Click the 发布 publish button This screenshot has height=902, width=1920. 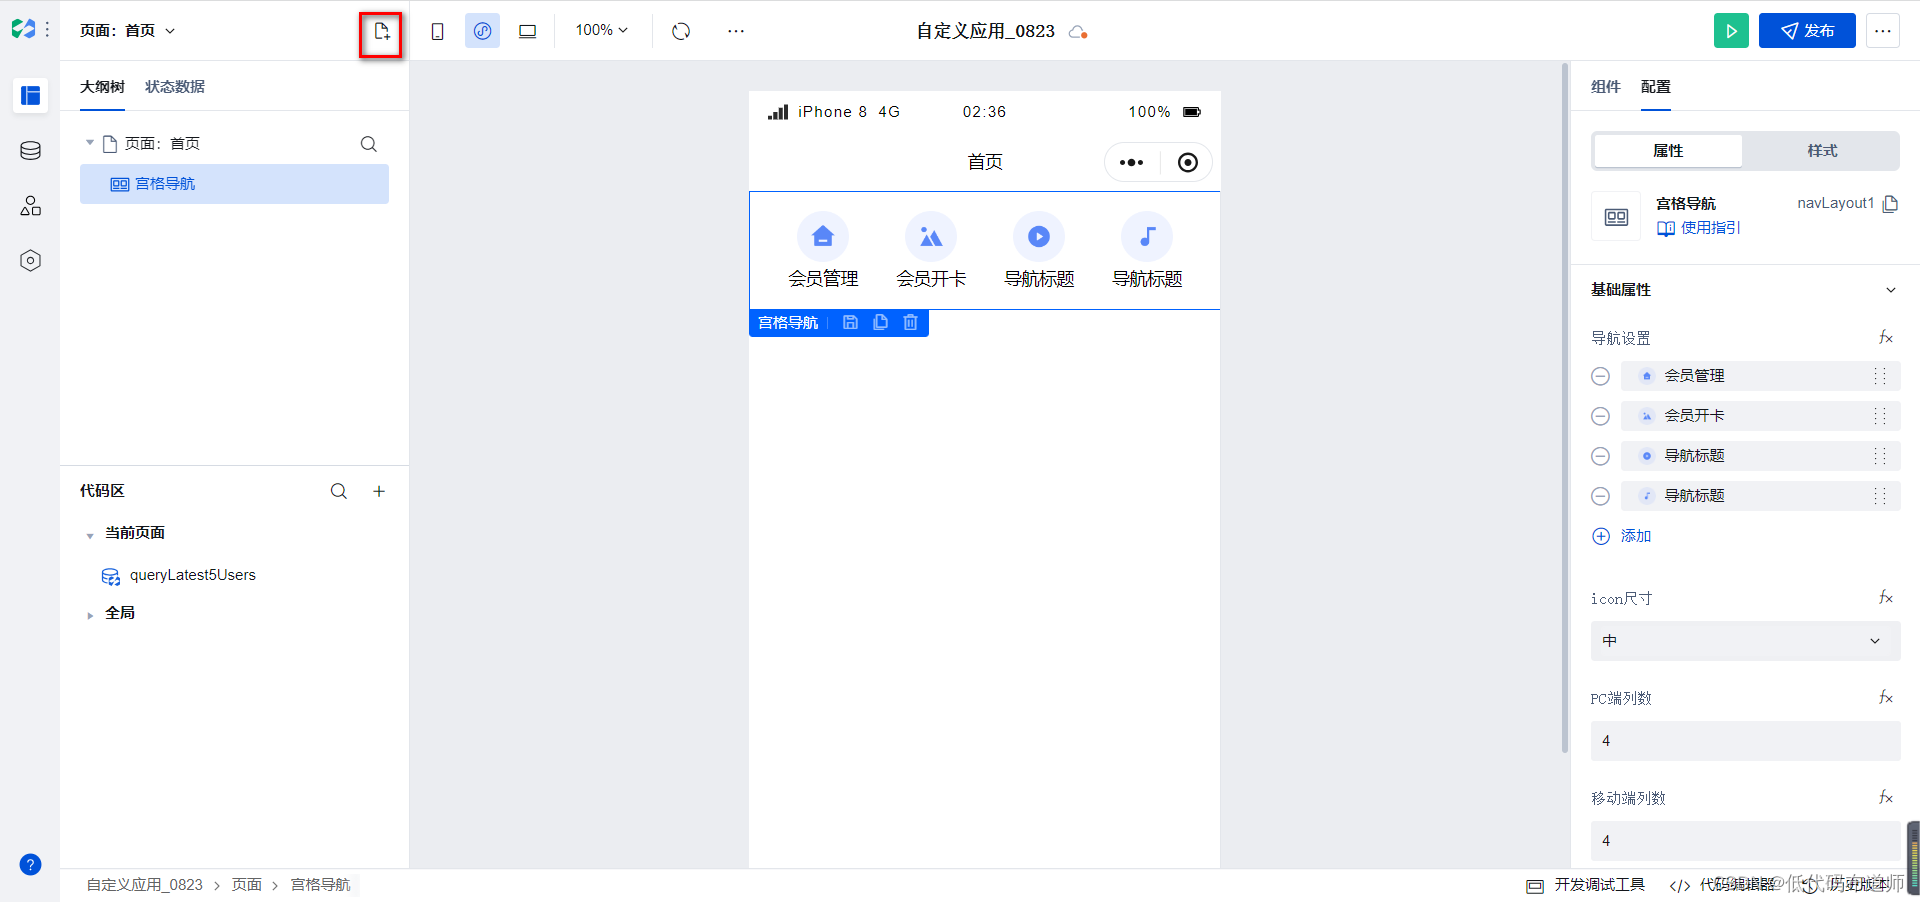(x=1807, y=31)
